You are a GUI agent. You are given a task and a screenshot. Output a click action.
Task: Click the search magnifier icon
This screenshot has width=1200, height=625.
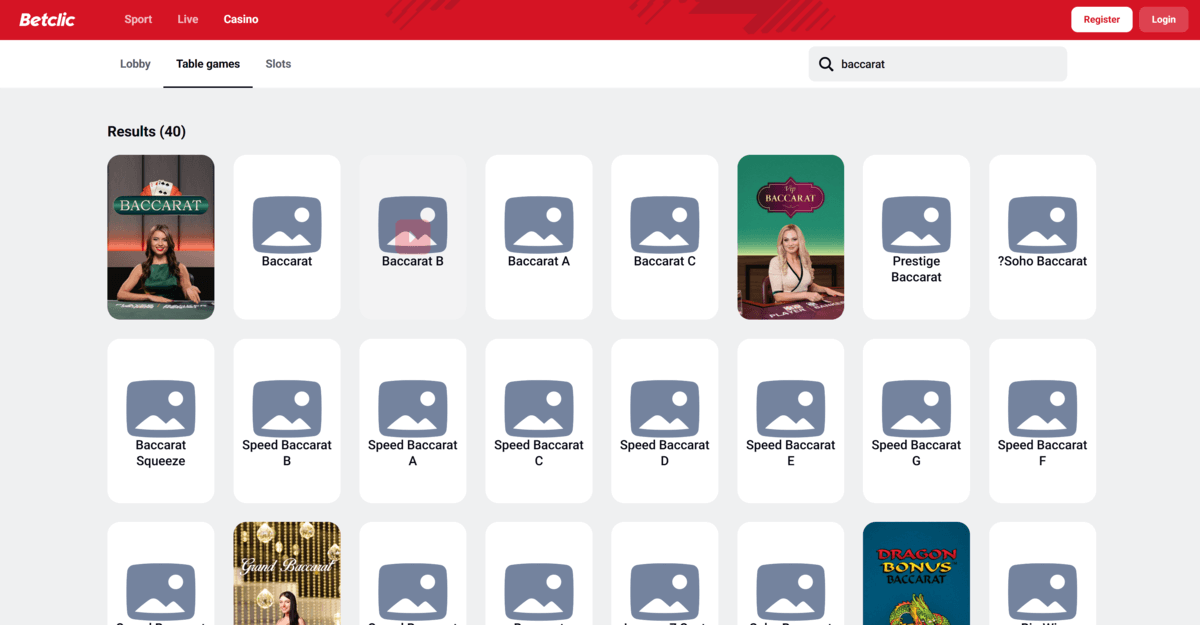[826, 64]
